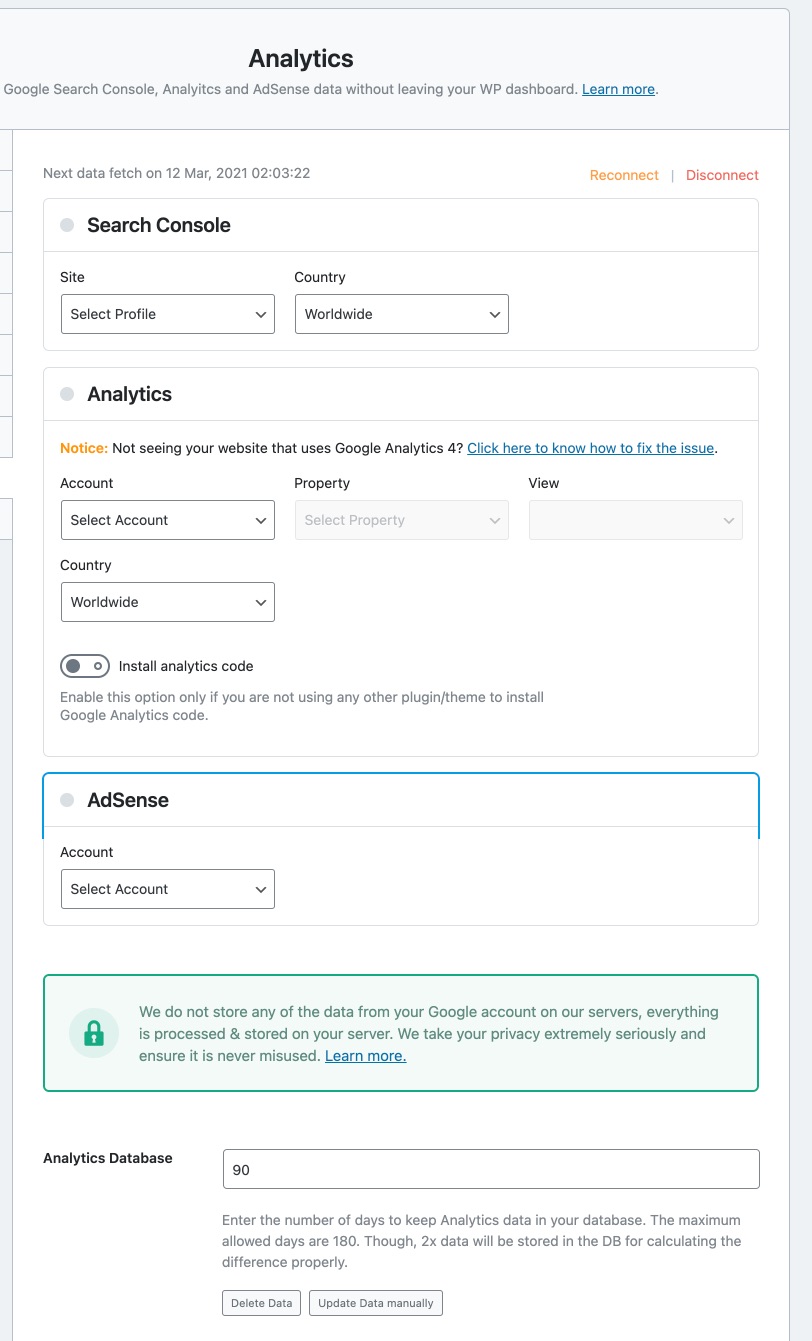Open the Analytics Country Worldwide dropdown
Viewport: 812px width, 1341px height.
coord(167,602)
